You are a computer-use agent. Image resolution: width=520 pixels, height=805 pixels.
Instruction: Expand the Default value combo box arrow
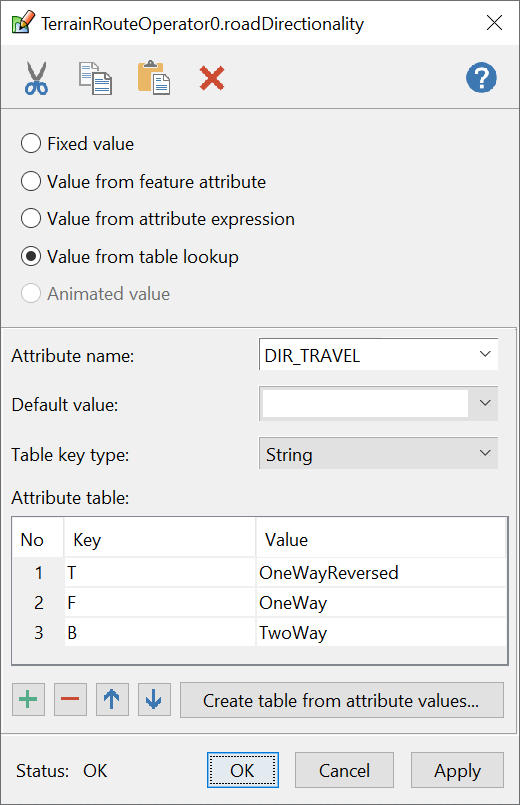[x=485, y=403]
